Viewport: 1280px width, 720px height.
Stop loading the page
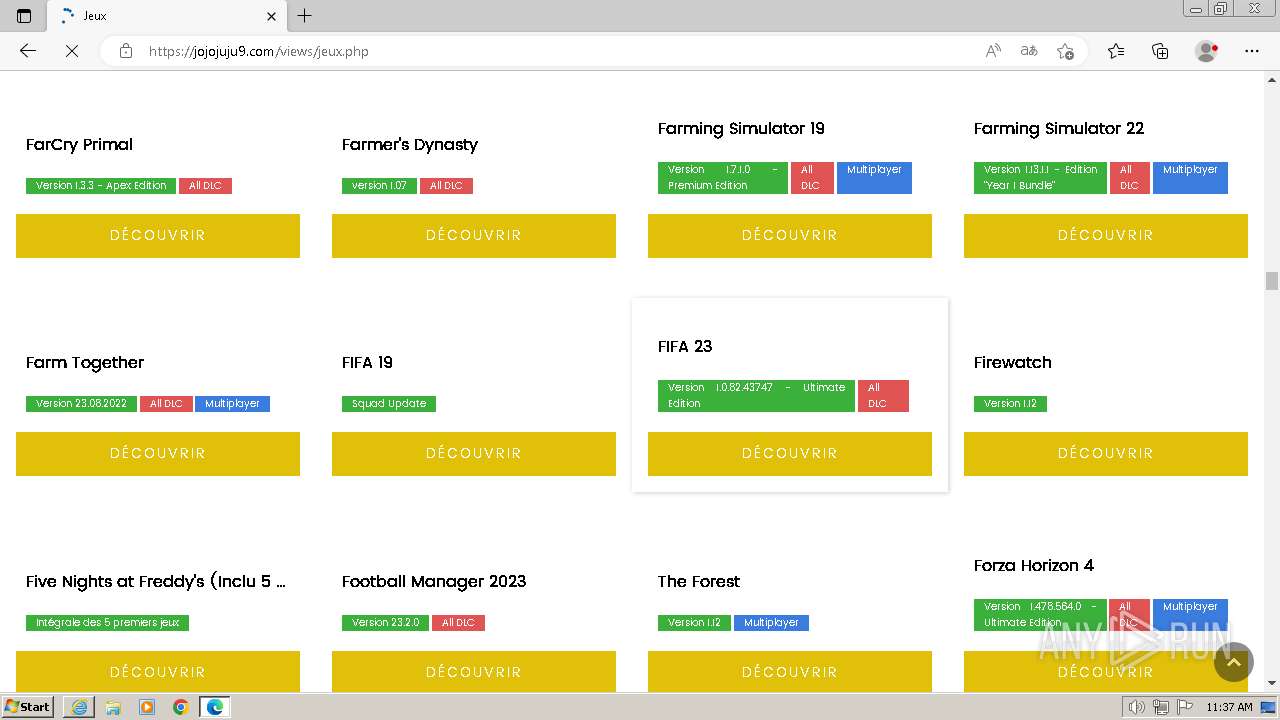(x=72, y=51)
